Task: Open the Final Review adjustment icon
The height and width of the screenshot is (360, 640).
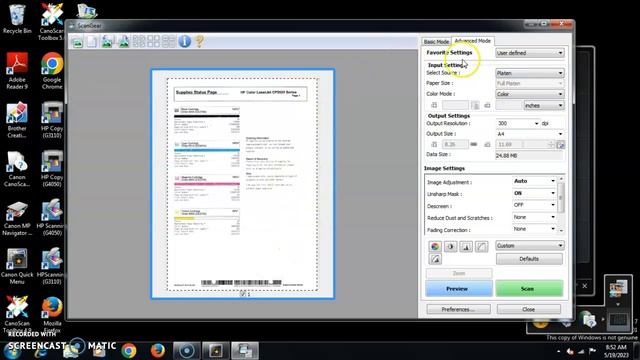Action: [435, 259]
